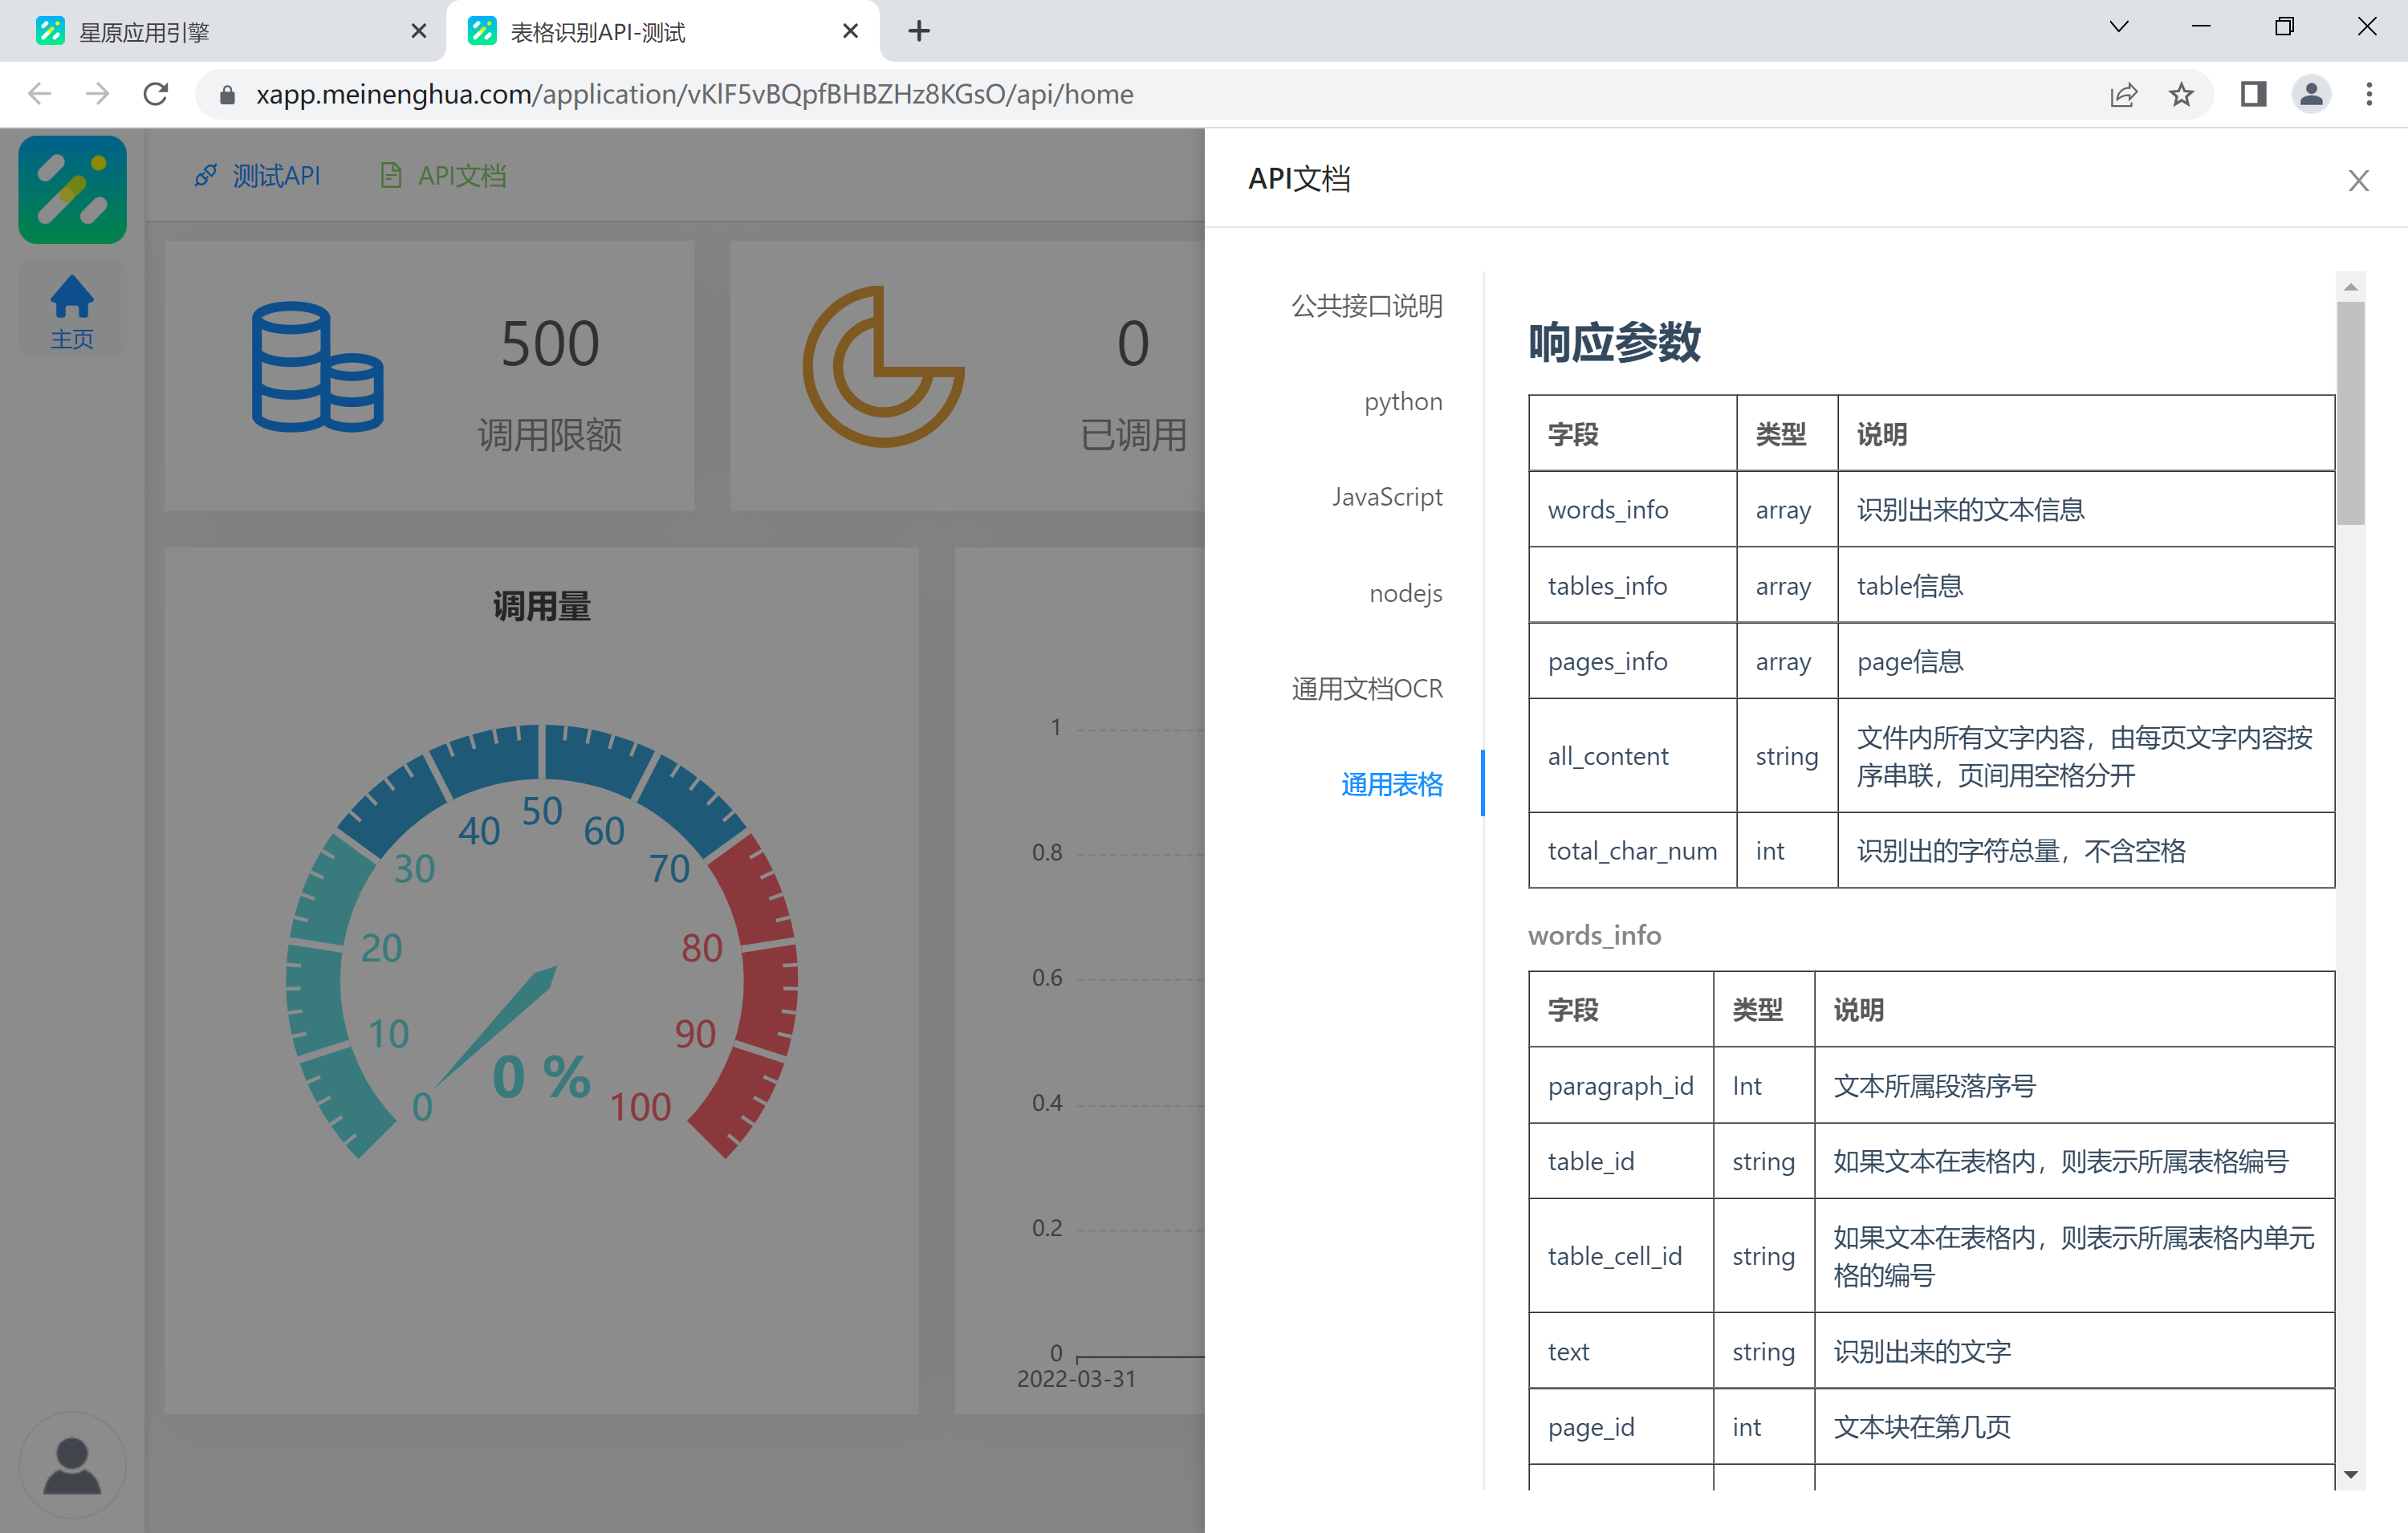The image size is (2408, 1533).
Task: Click the page_id field cell
Action: pos(1620,1427)
